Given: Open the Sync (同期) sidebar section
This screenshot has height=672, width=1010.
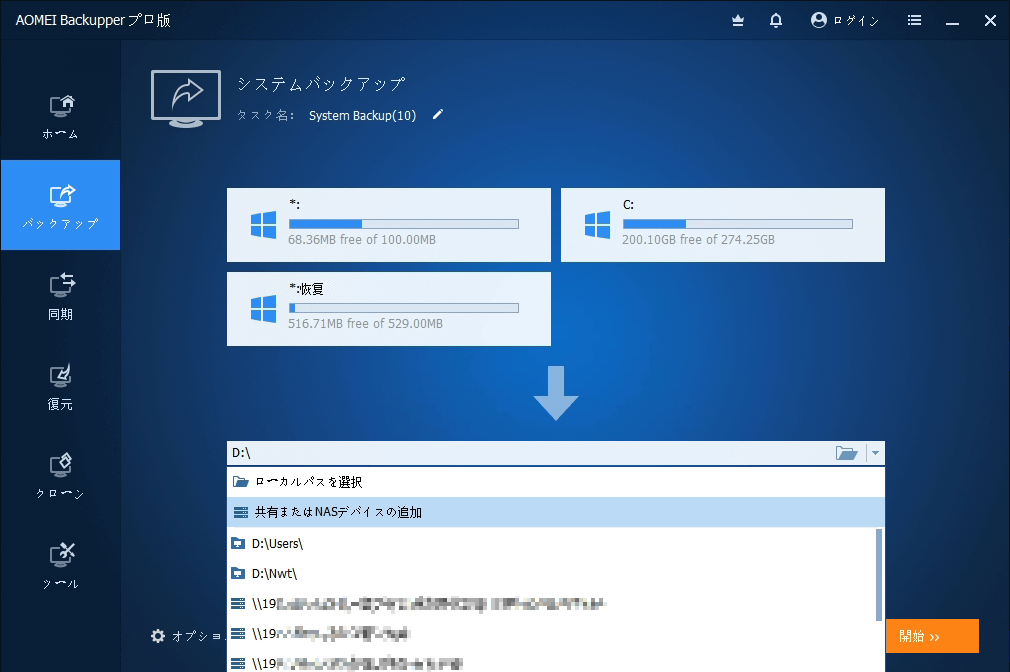Looking at the screenshot, I should tap(61, 296).
